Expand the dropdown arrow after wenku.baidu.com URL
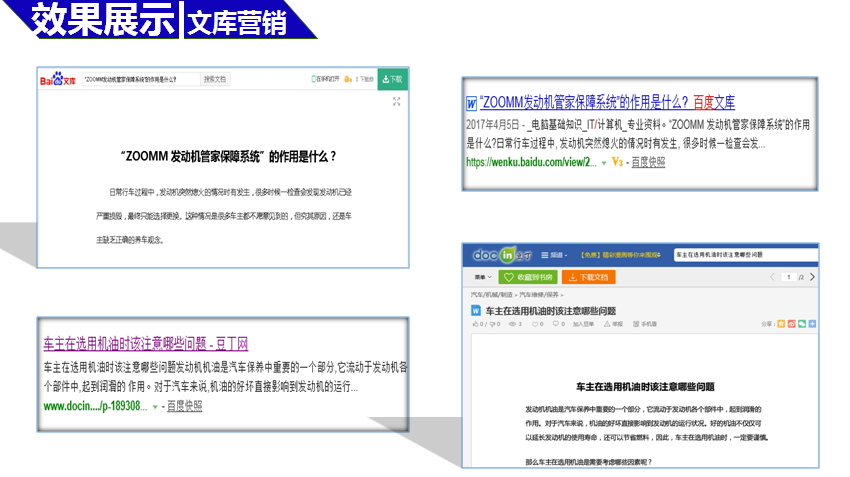 pyautogui.click(x=604, y=163)
